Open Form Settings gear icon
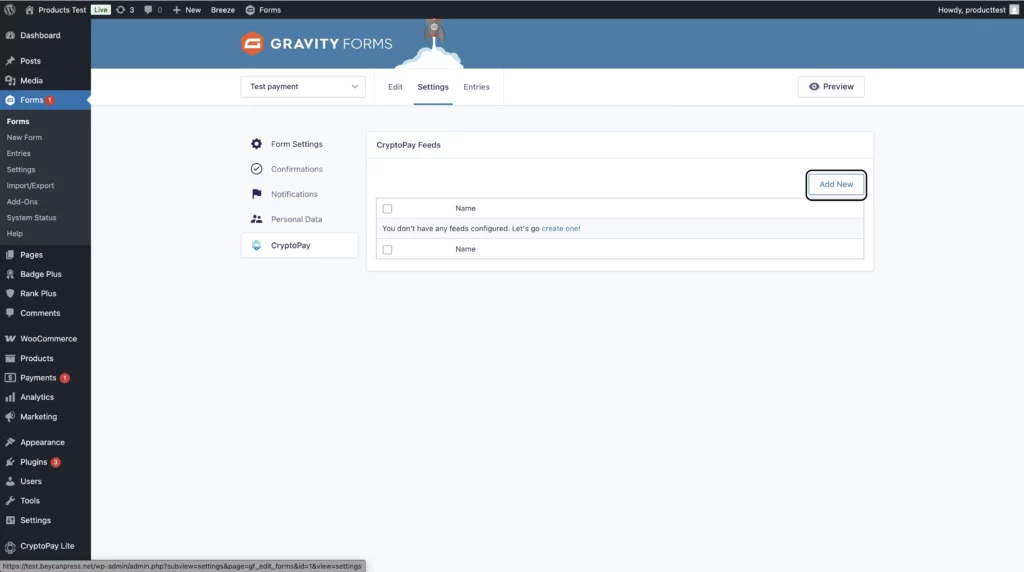The width and height of the screenshot is (1024, 572). [257, 144]
